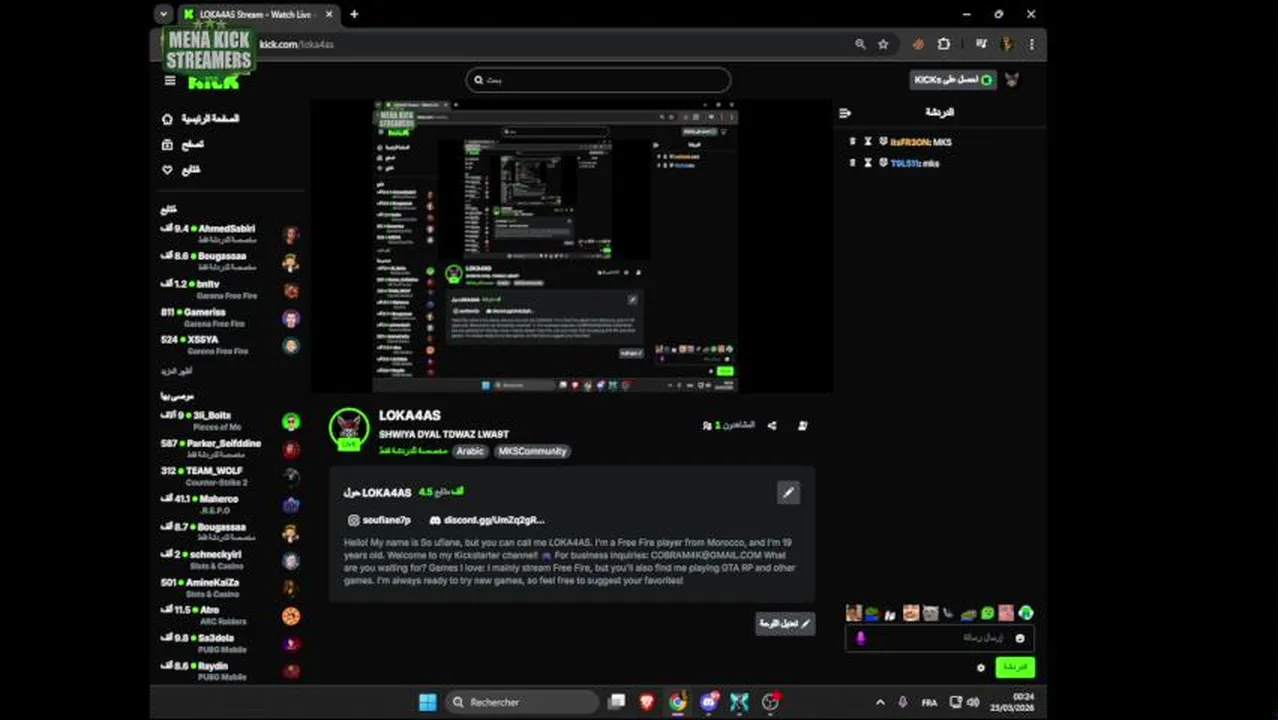Click TOLS11 username in chat
The height and width of the screenshot is (720, 1278).
coord(904,163)
